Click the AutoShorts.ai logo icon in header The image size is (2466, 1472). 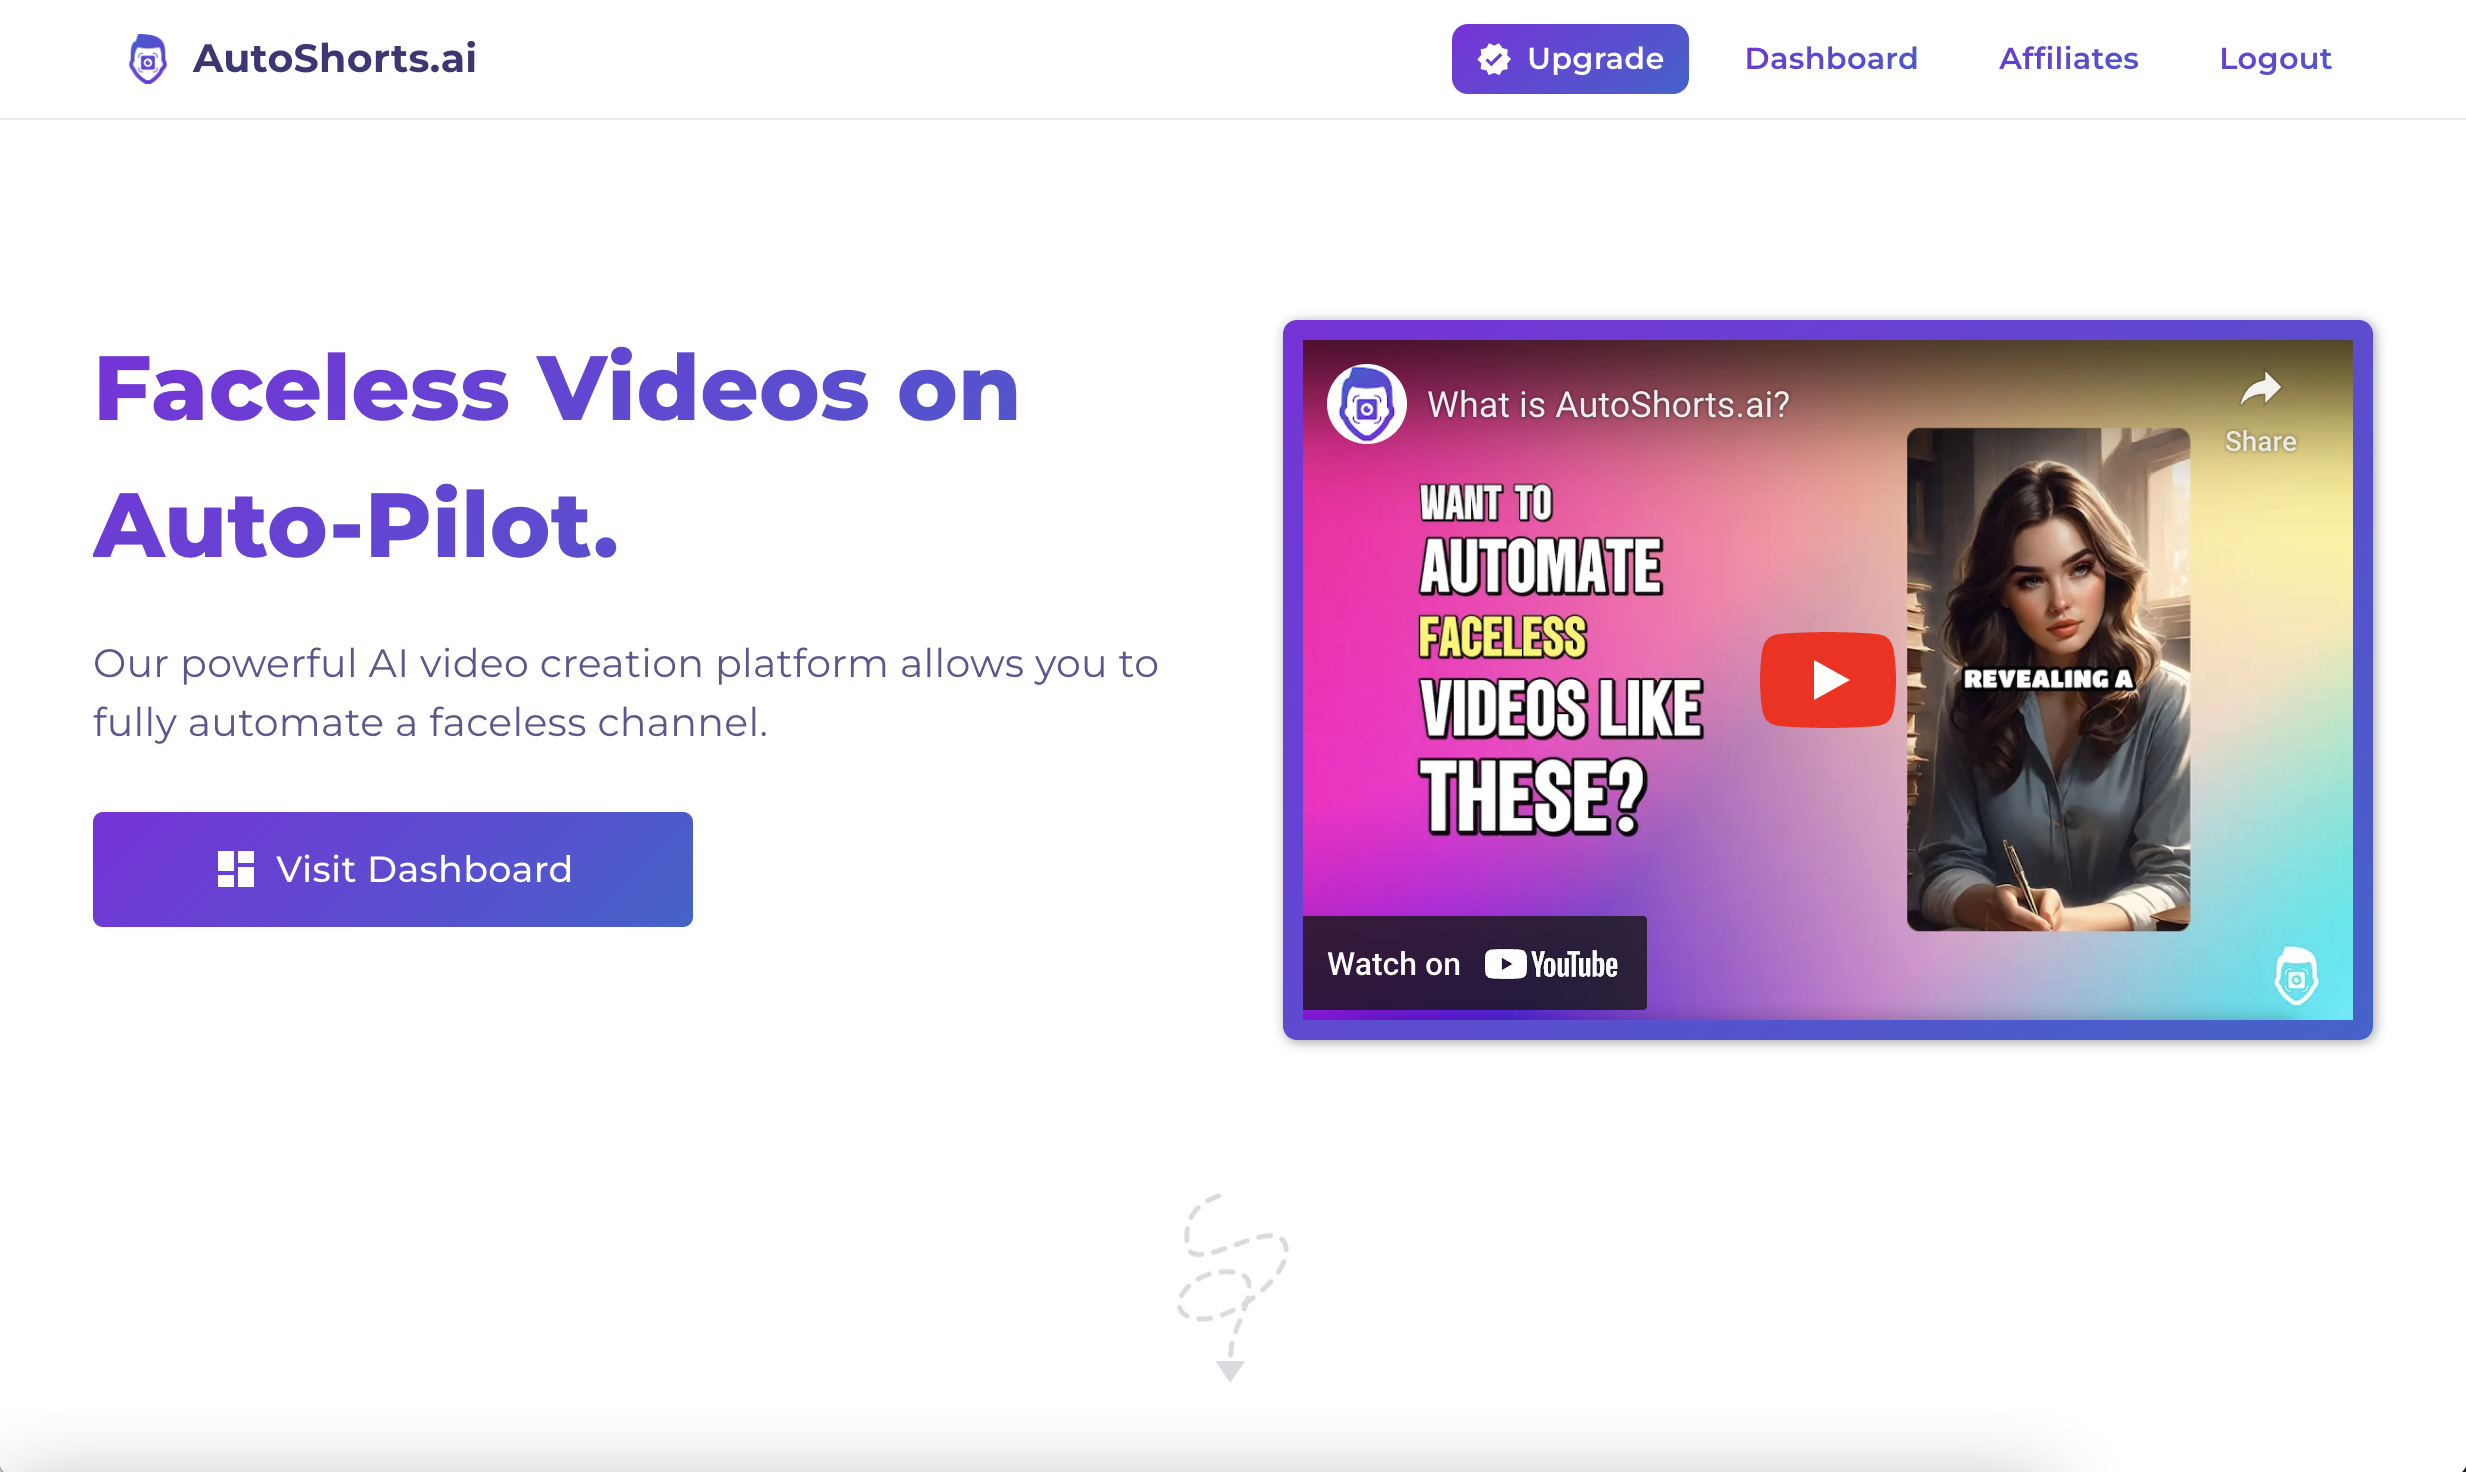click(x=148, y=59)
